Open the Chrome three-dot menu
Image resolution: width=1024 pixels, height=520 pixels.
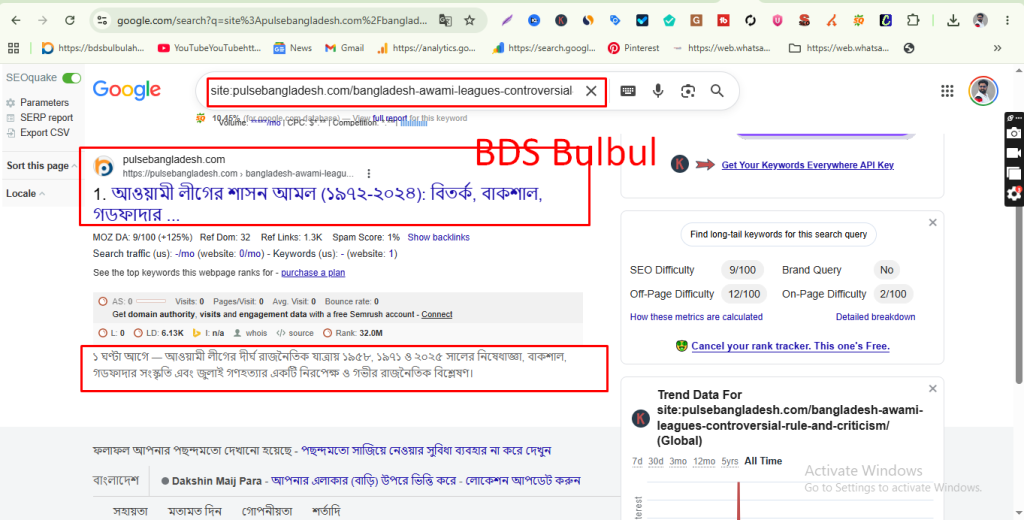pos(1008,20)
